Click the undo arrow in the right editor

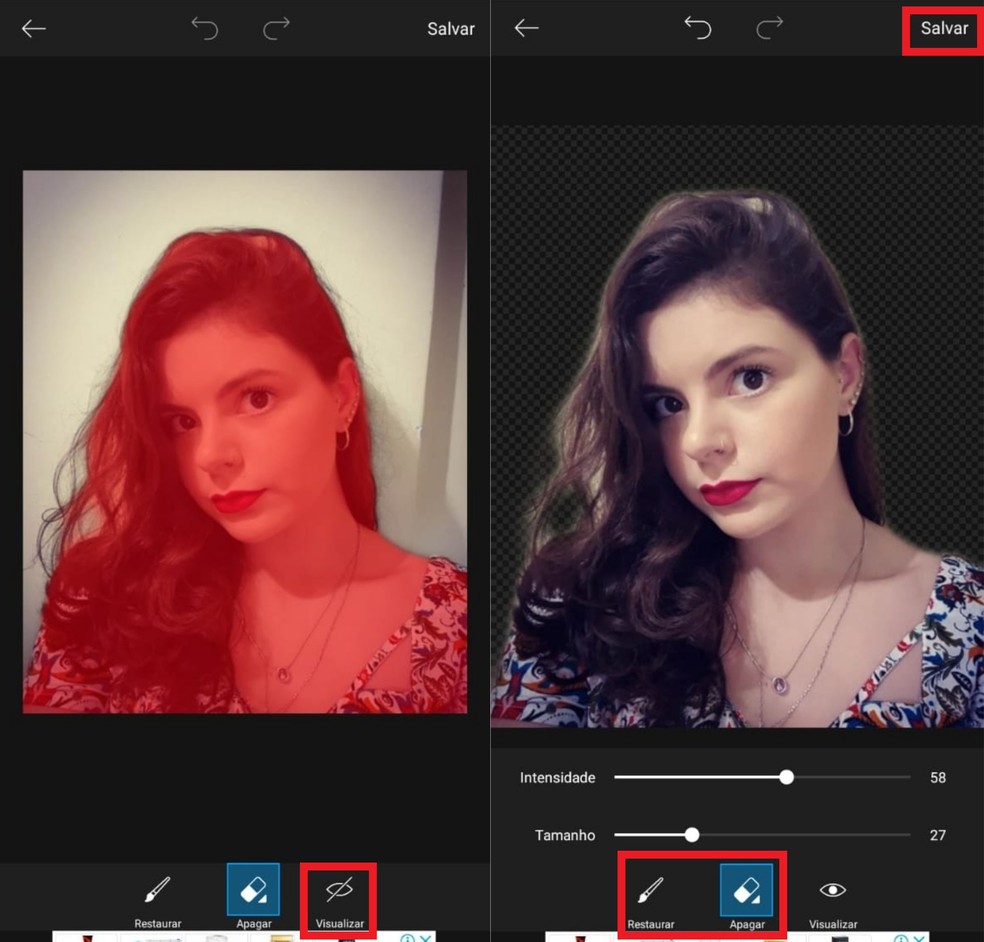(x=697, y=28)
